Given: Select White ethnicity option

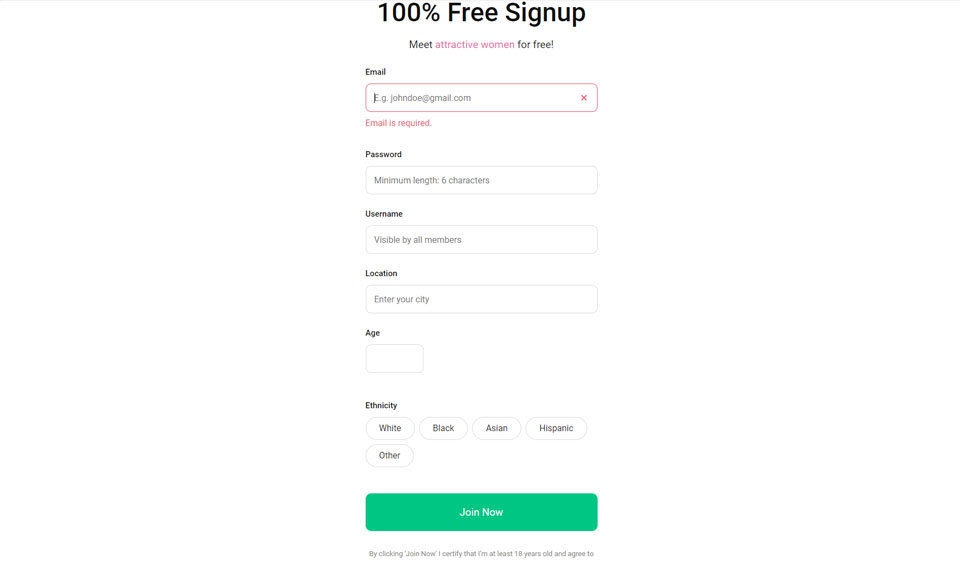Looking at the screenshot, I should click(x=390, y=428).
